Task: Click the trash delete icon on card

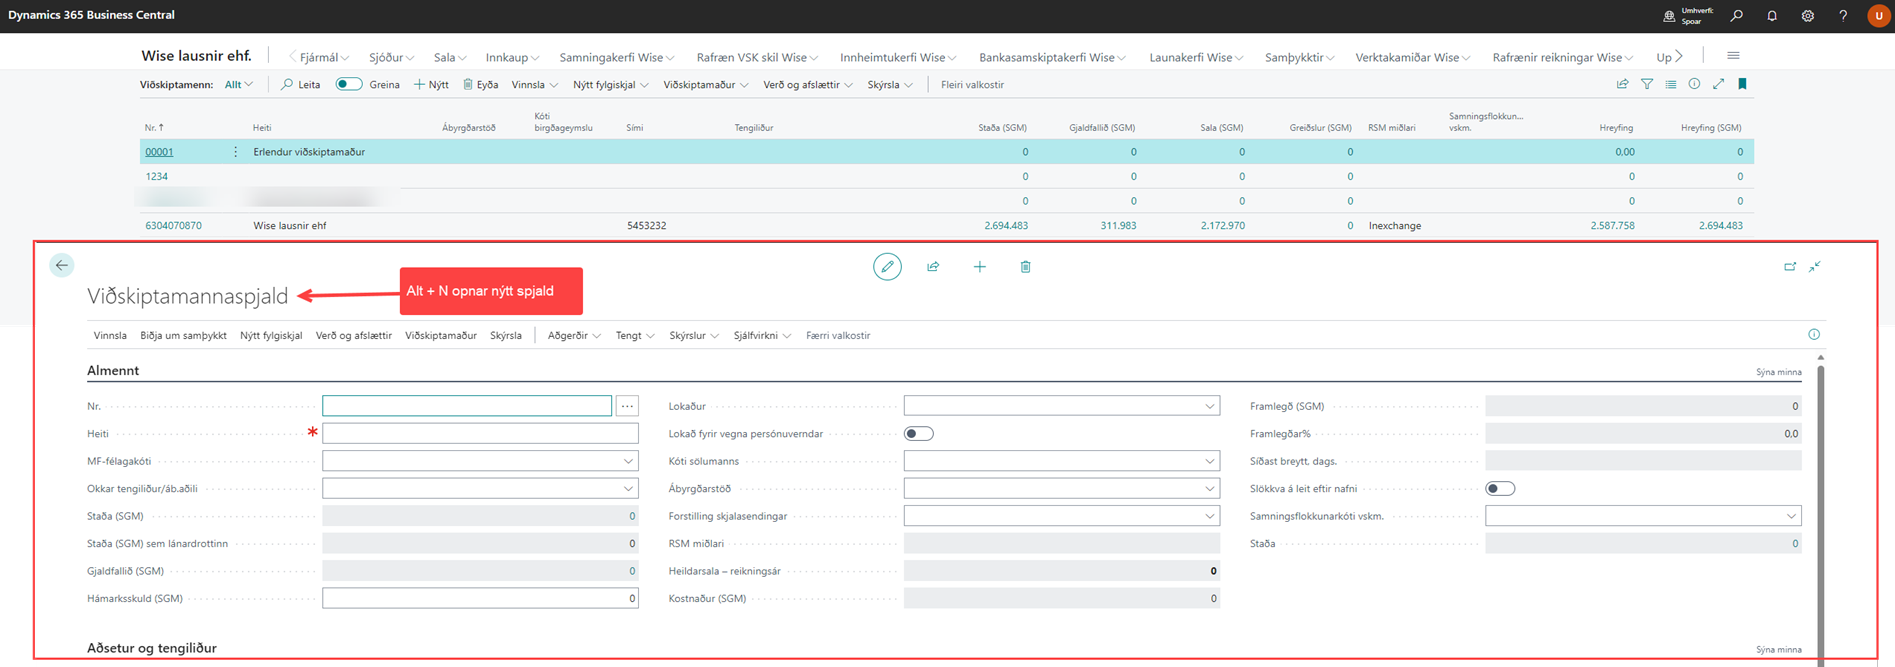Action: click(1025, 267)
